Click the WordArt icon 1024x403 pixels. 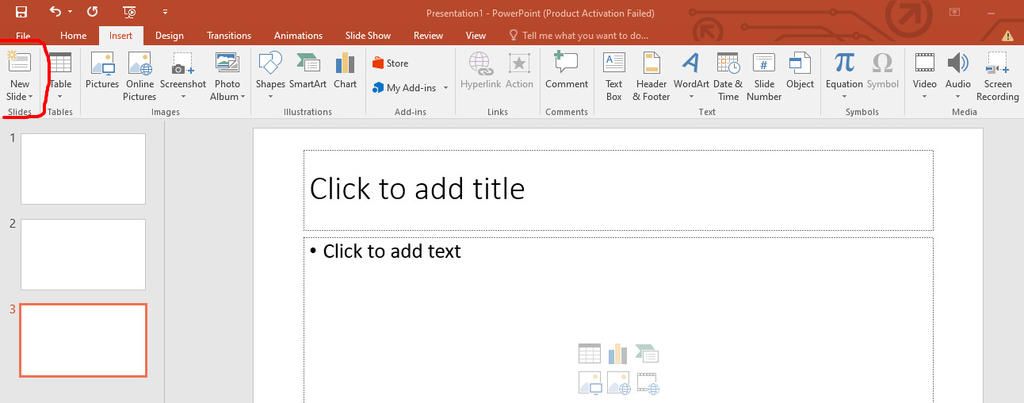coord(690,76)
